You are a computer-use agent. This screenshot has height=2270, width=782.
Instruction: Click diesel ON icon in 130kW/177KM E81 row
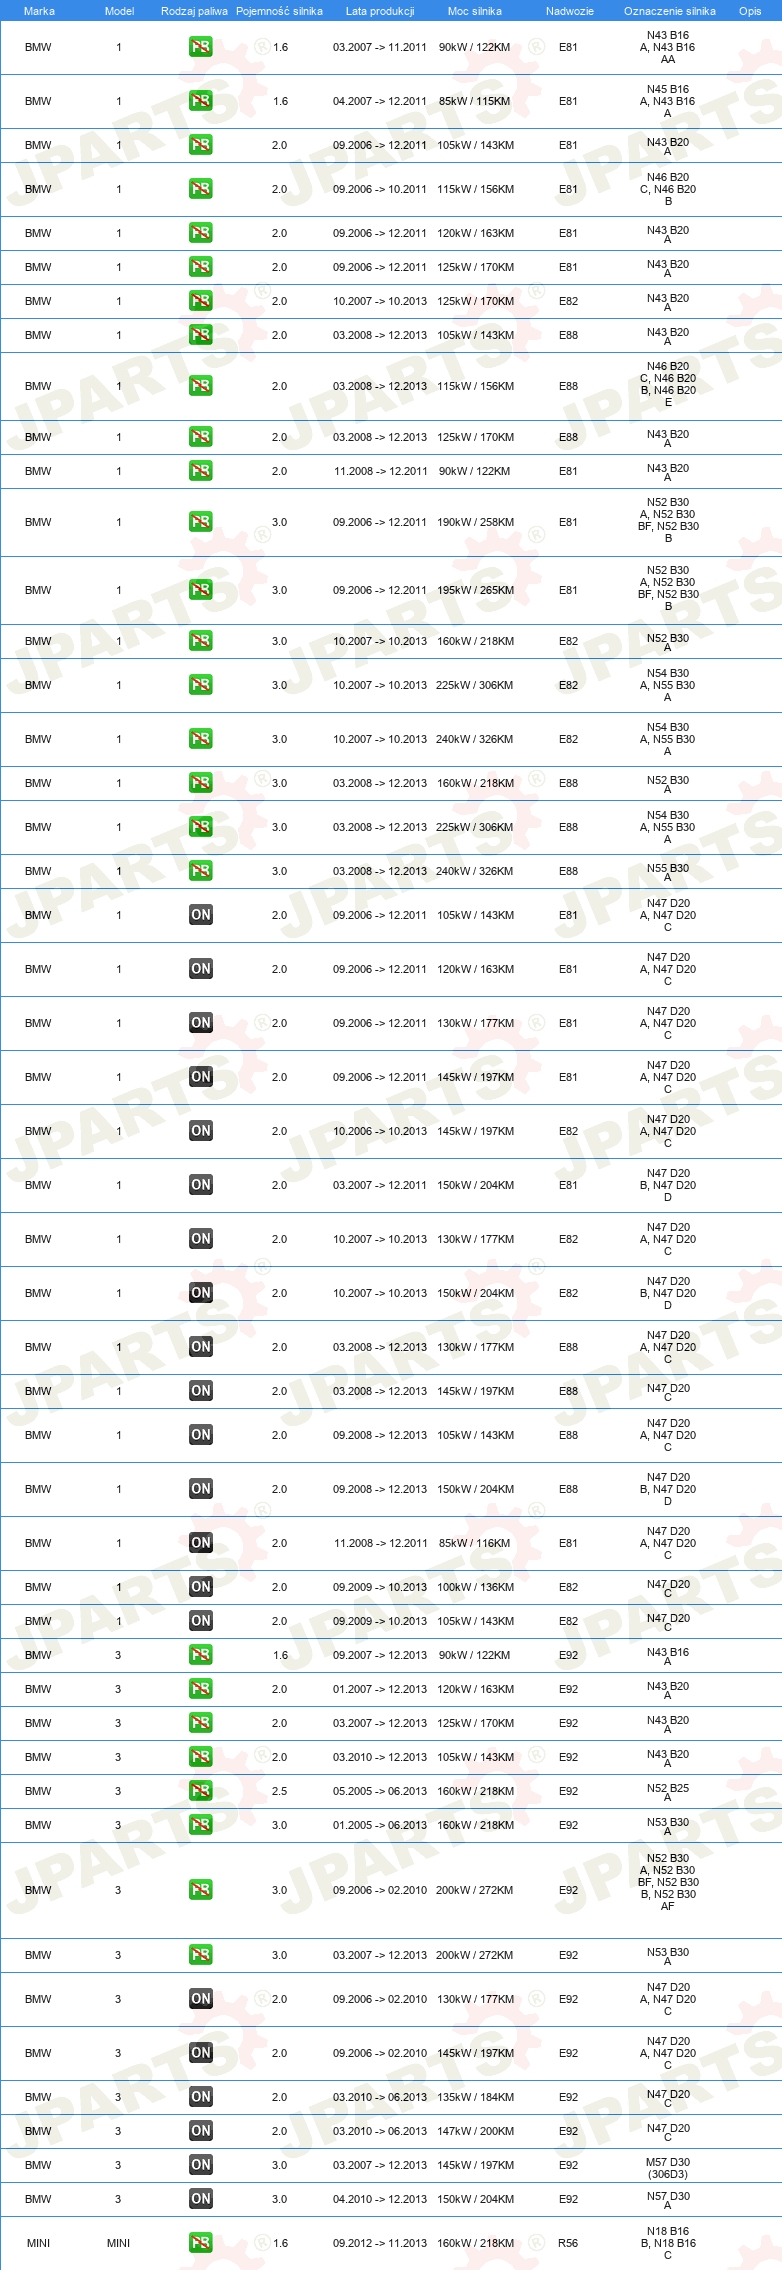pos(201,1023)
